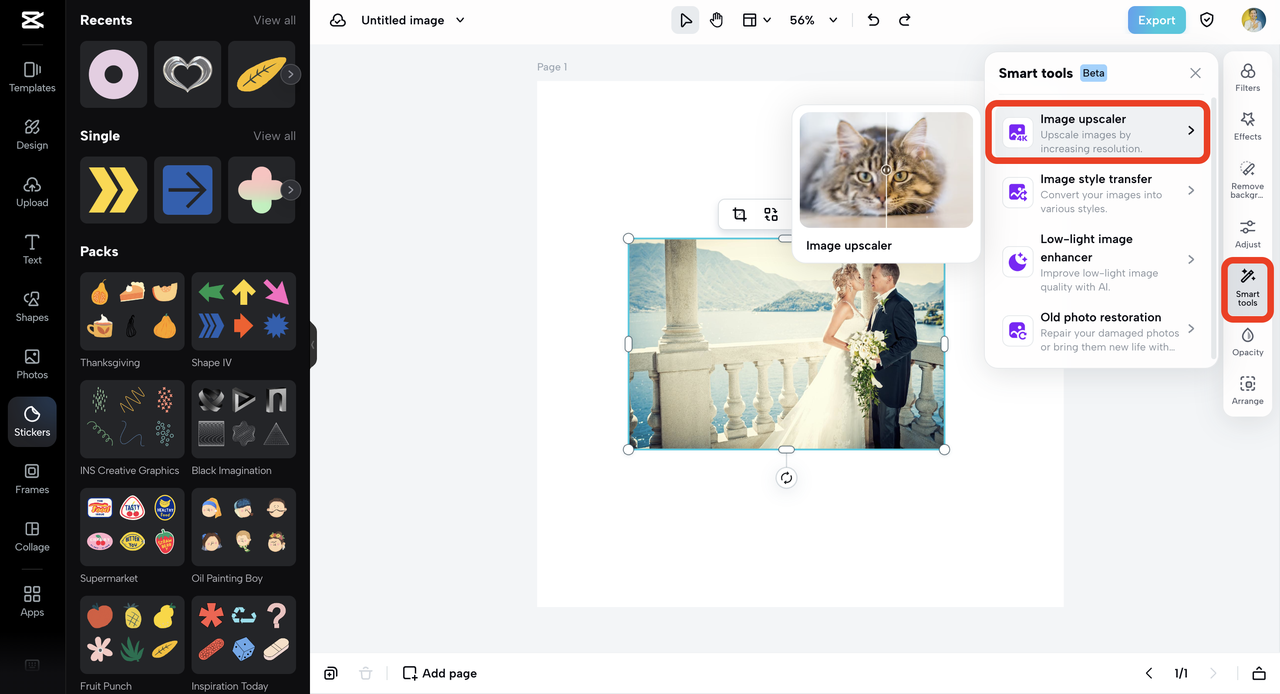This screenshot has width=1280, height=694.
Task: Click the crop icon above the image
Action: [739, 214]
